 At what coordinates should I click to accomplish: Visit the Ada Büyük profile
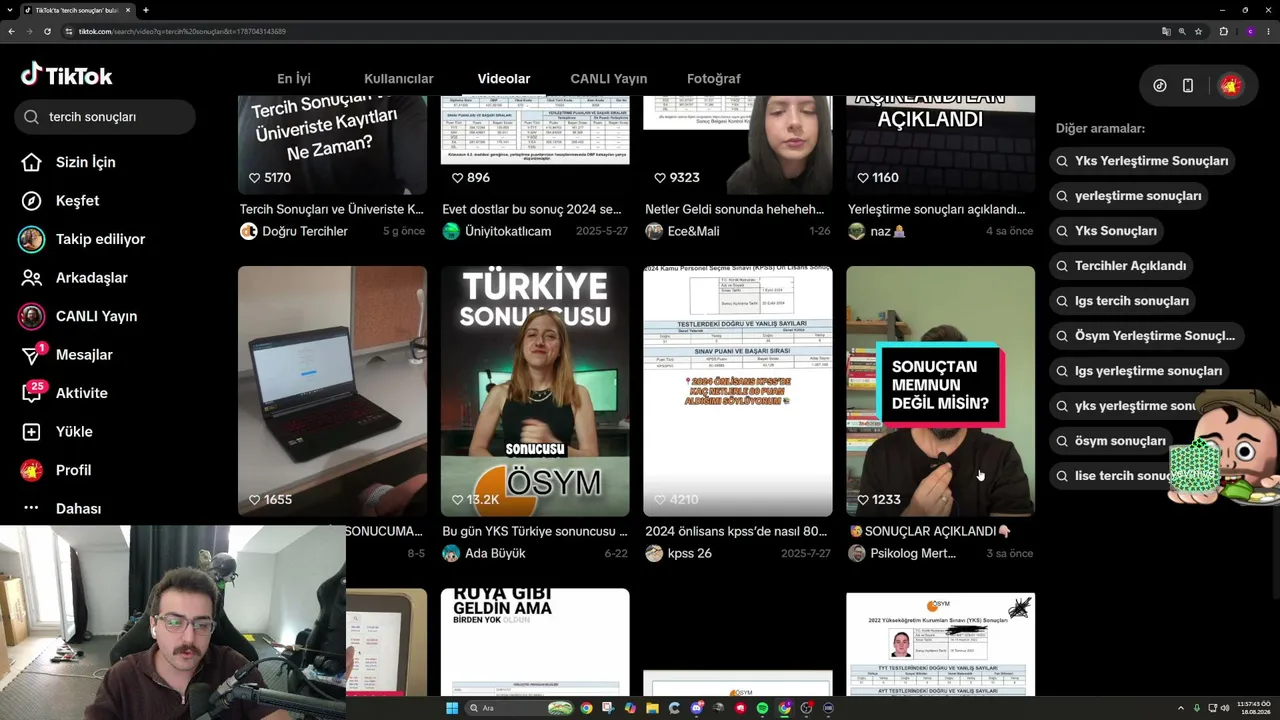coord(484,553)
